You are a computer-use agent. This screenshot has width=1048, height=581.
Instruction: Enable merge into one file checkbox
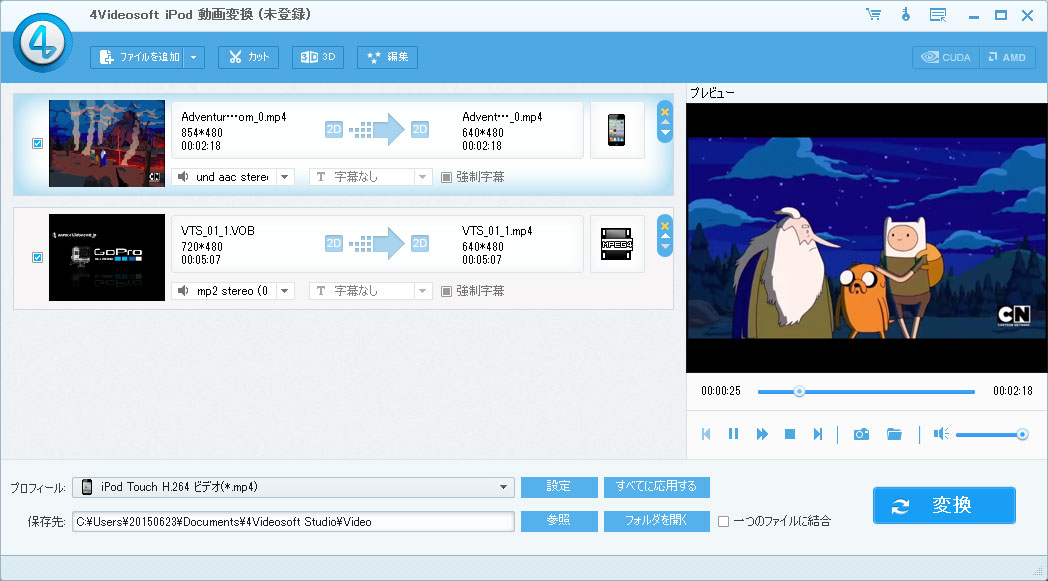coord(723,521)
